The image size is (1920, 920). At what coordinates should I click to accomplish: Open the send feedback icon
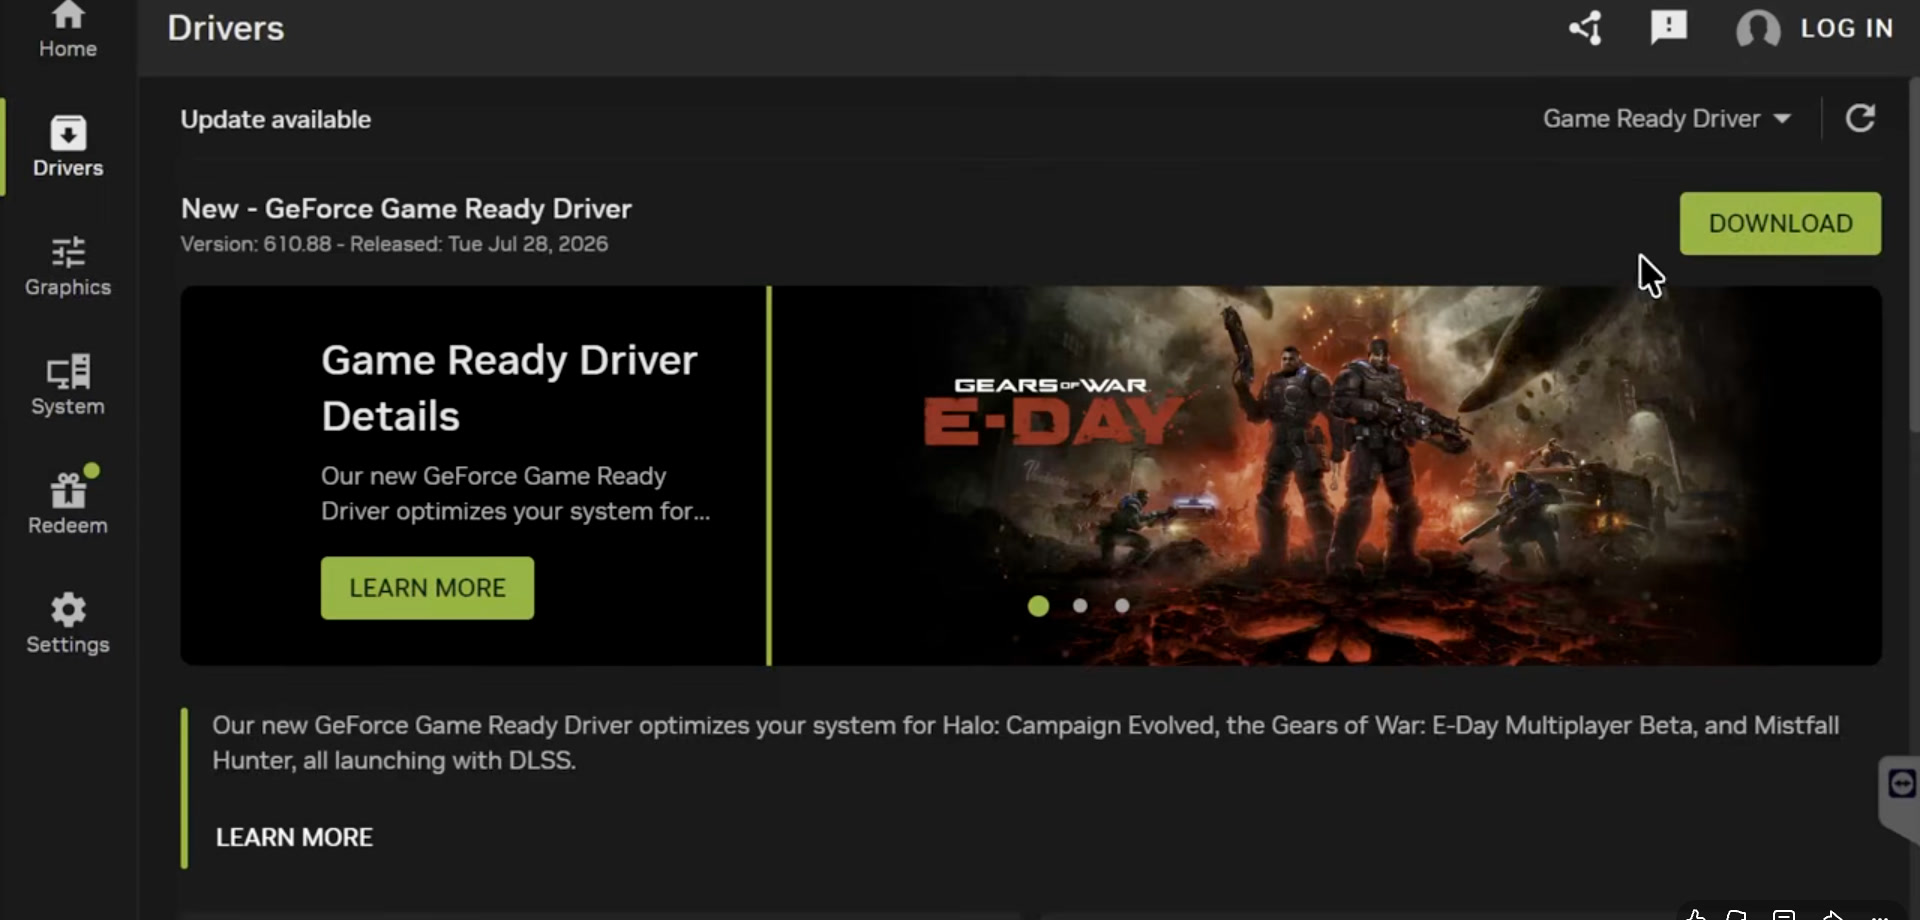click(x=1668, y=27)
